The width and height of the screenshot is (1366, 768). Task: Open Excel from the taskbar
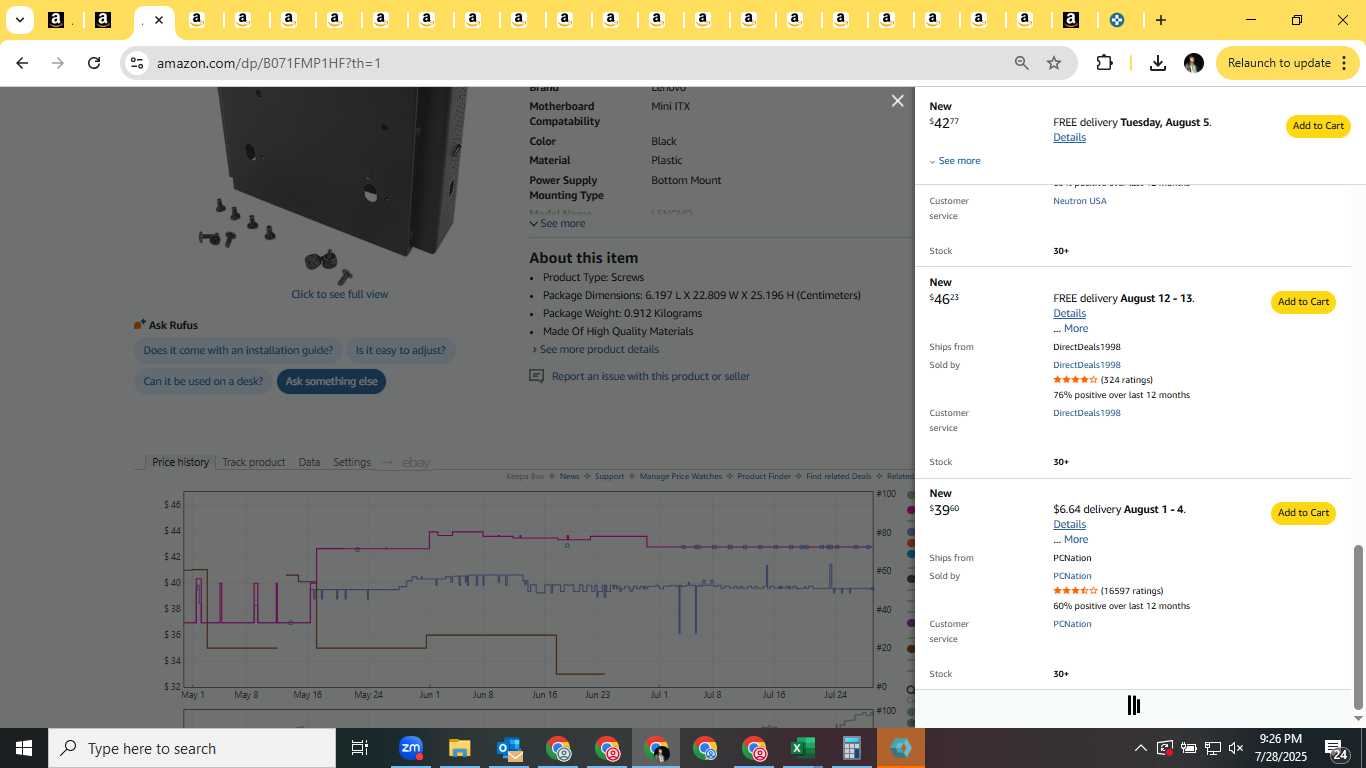802,748
